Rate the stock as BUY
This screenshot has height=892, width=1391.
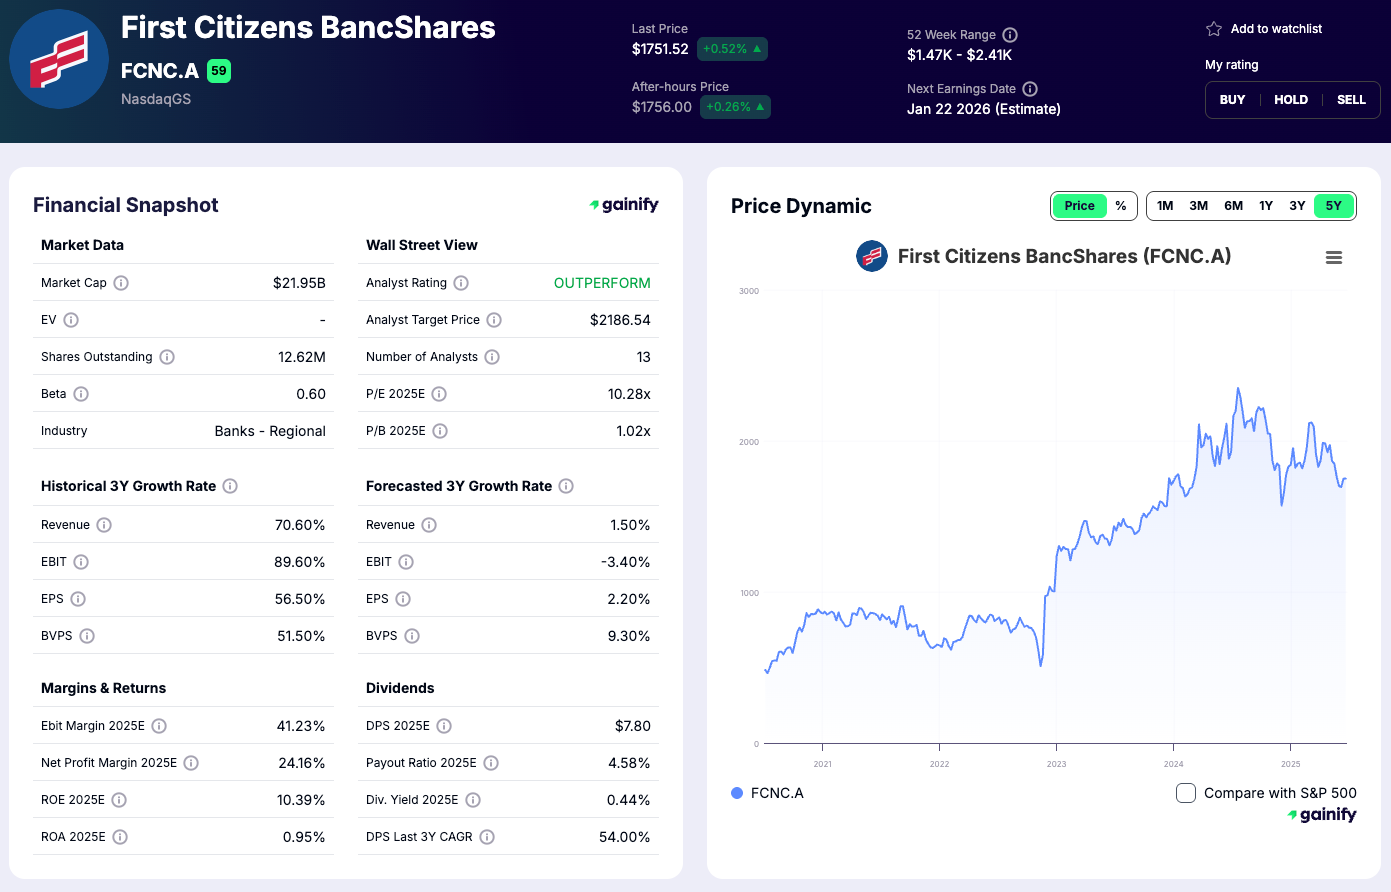(1232, 99)
